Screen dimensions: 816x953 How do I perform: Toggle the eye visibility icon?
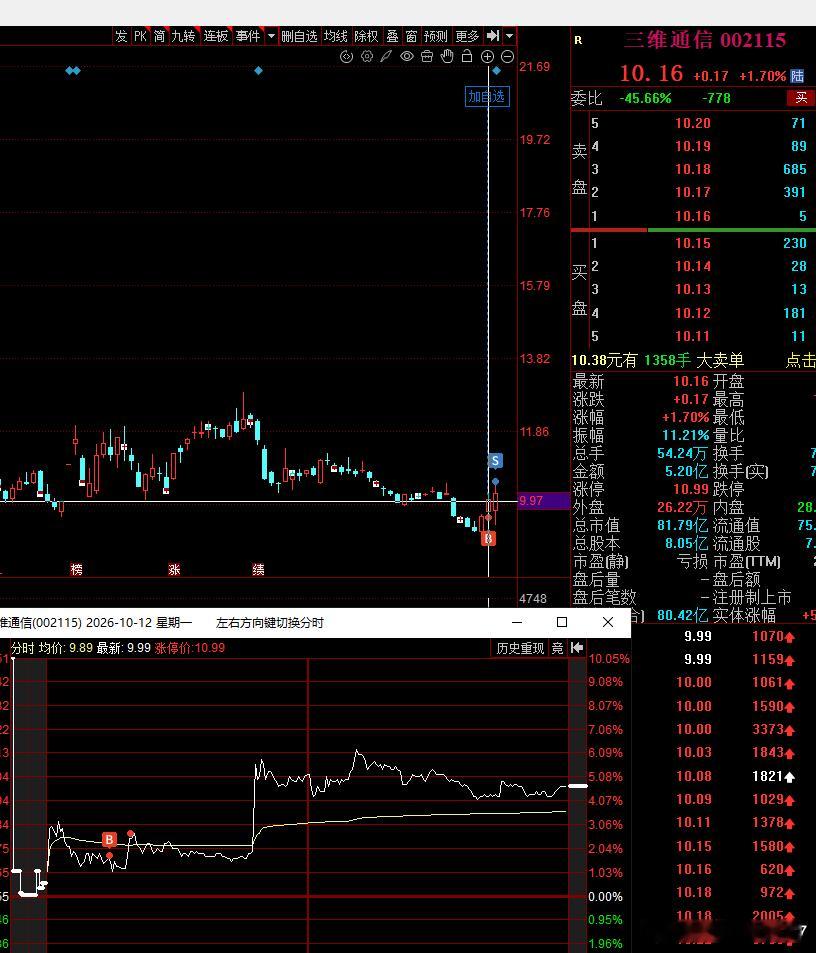(x=406, y=57)
